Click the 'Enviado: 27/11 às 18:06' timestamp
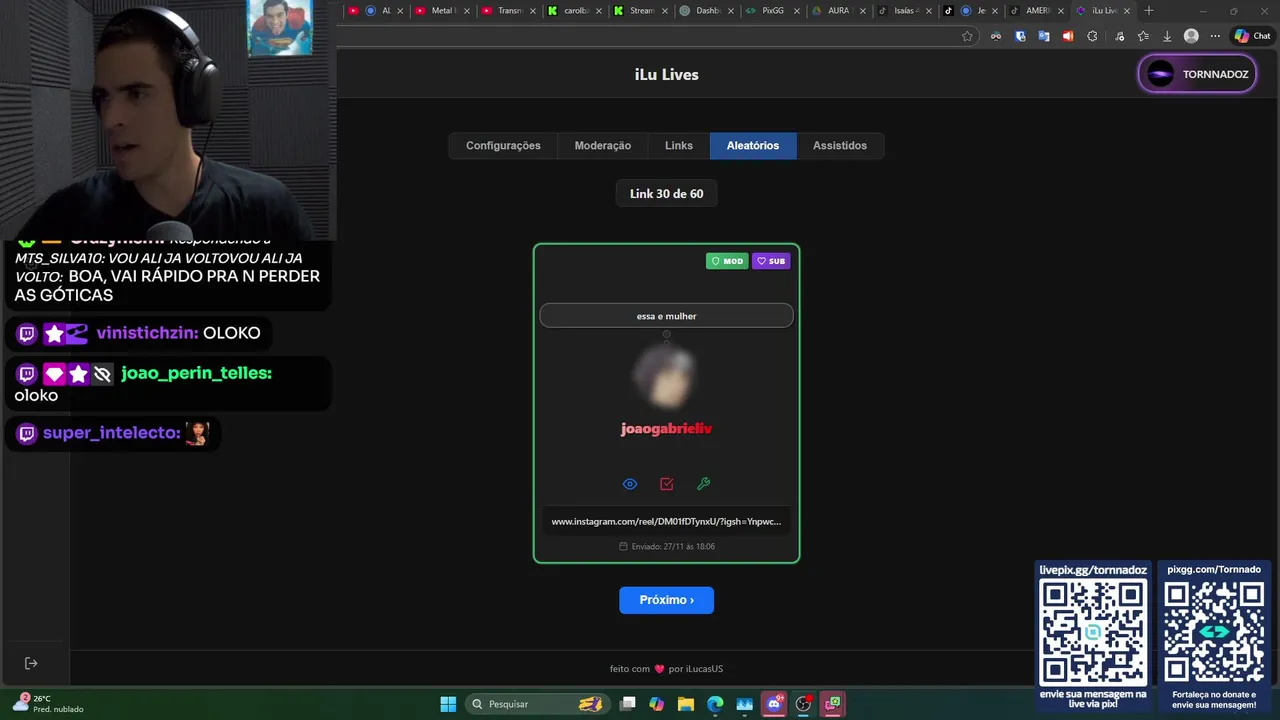The height and width of the screenshot is (720, 1280). 666,547
